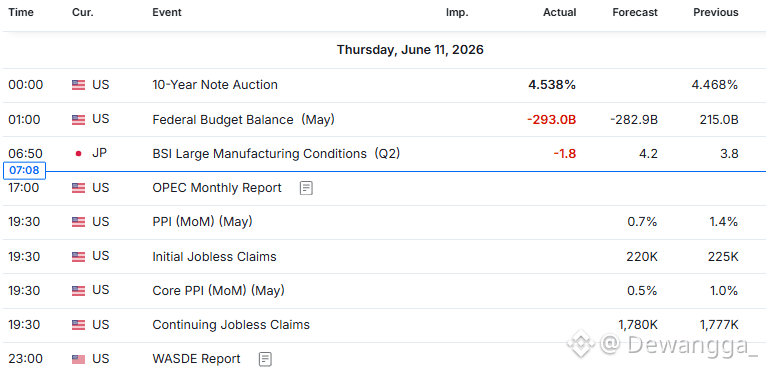Screen dimensions: 766x369
Task: Sort by the Time column header
Action: [21, 13]
